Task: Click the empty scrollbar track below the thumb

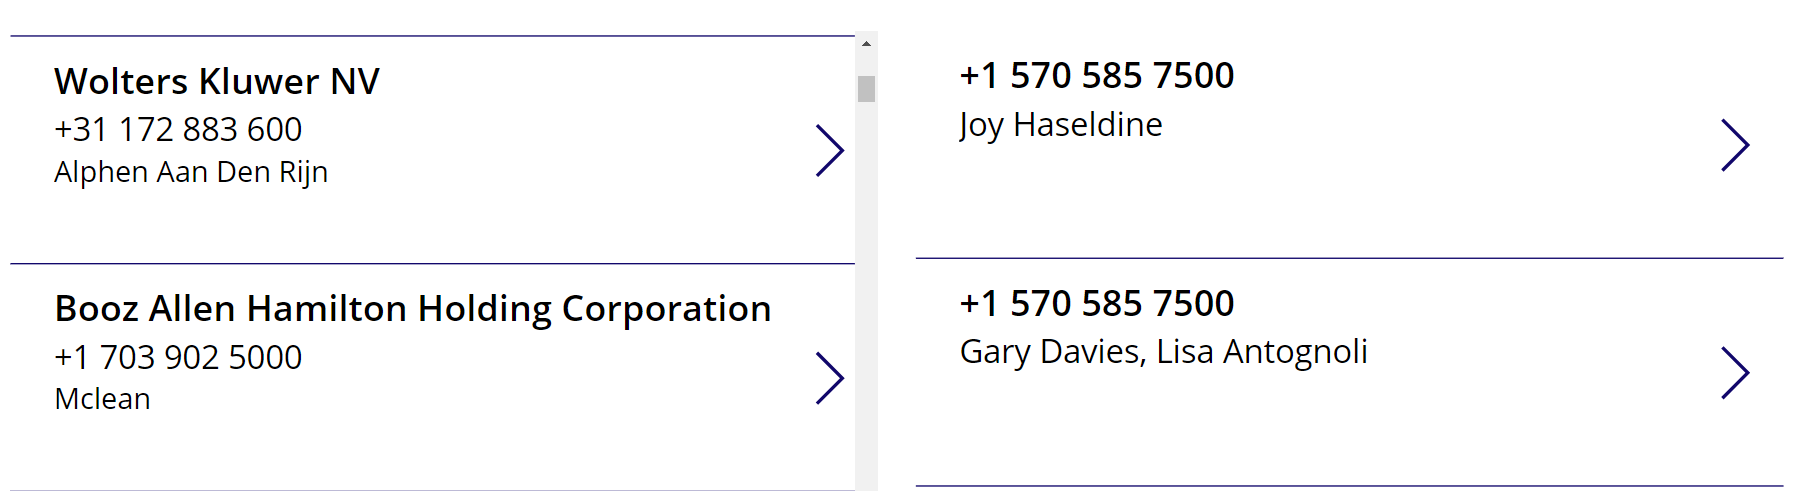Action: click(x=866, y=300)
